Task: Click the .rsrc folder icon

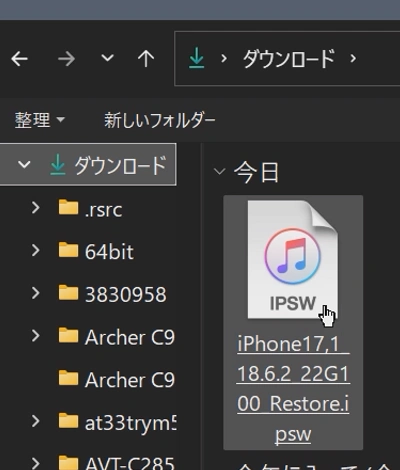Action: tap(68, 207)
